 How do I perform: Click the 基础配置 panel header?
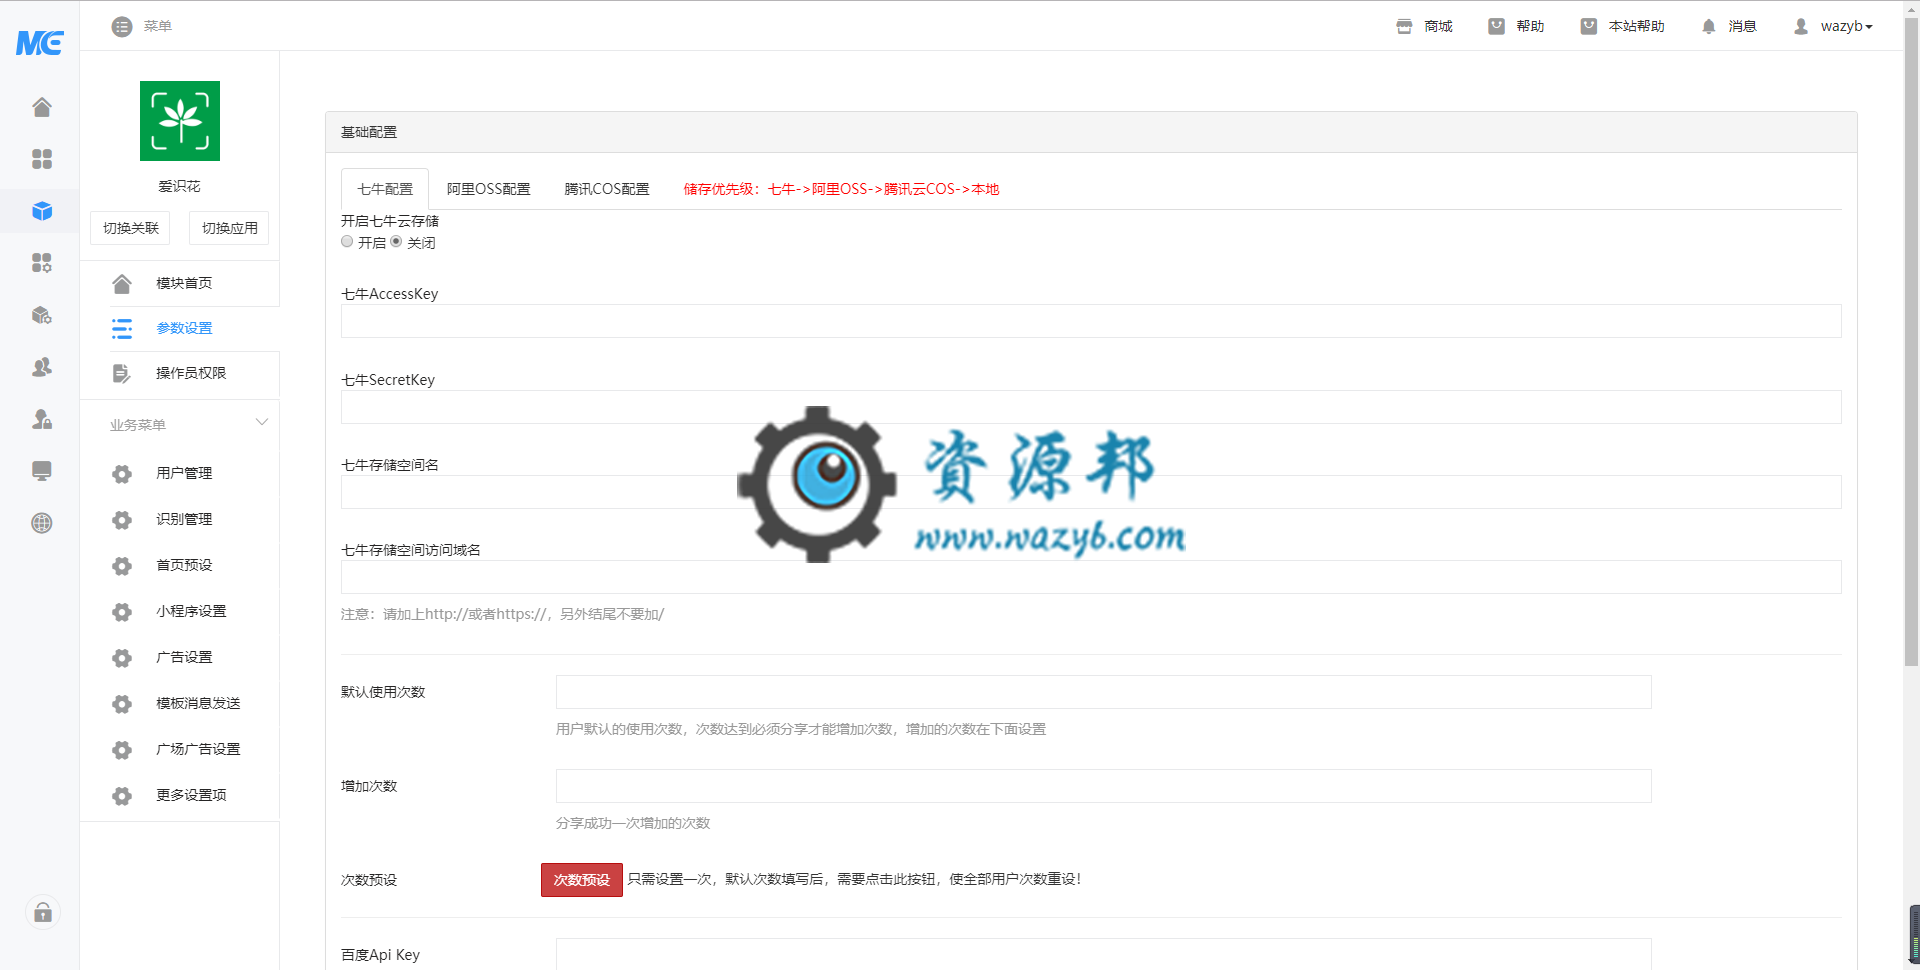coord(1091,132)
